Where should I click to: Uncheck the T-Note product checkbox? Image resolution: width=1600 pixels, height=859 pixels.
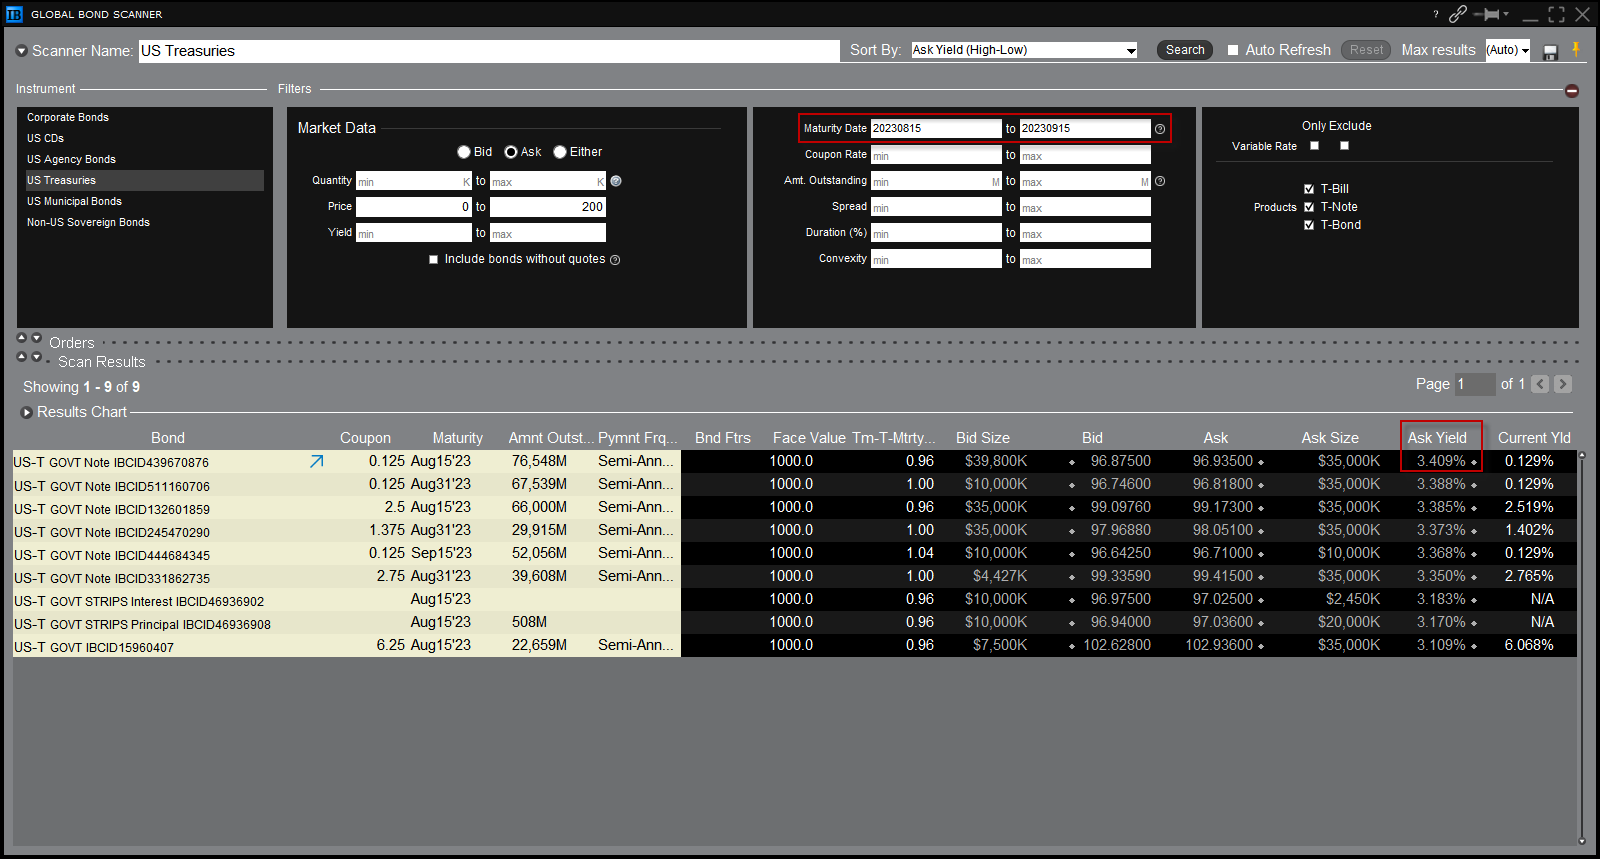[x=1309, y=207]
